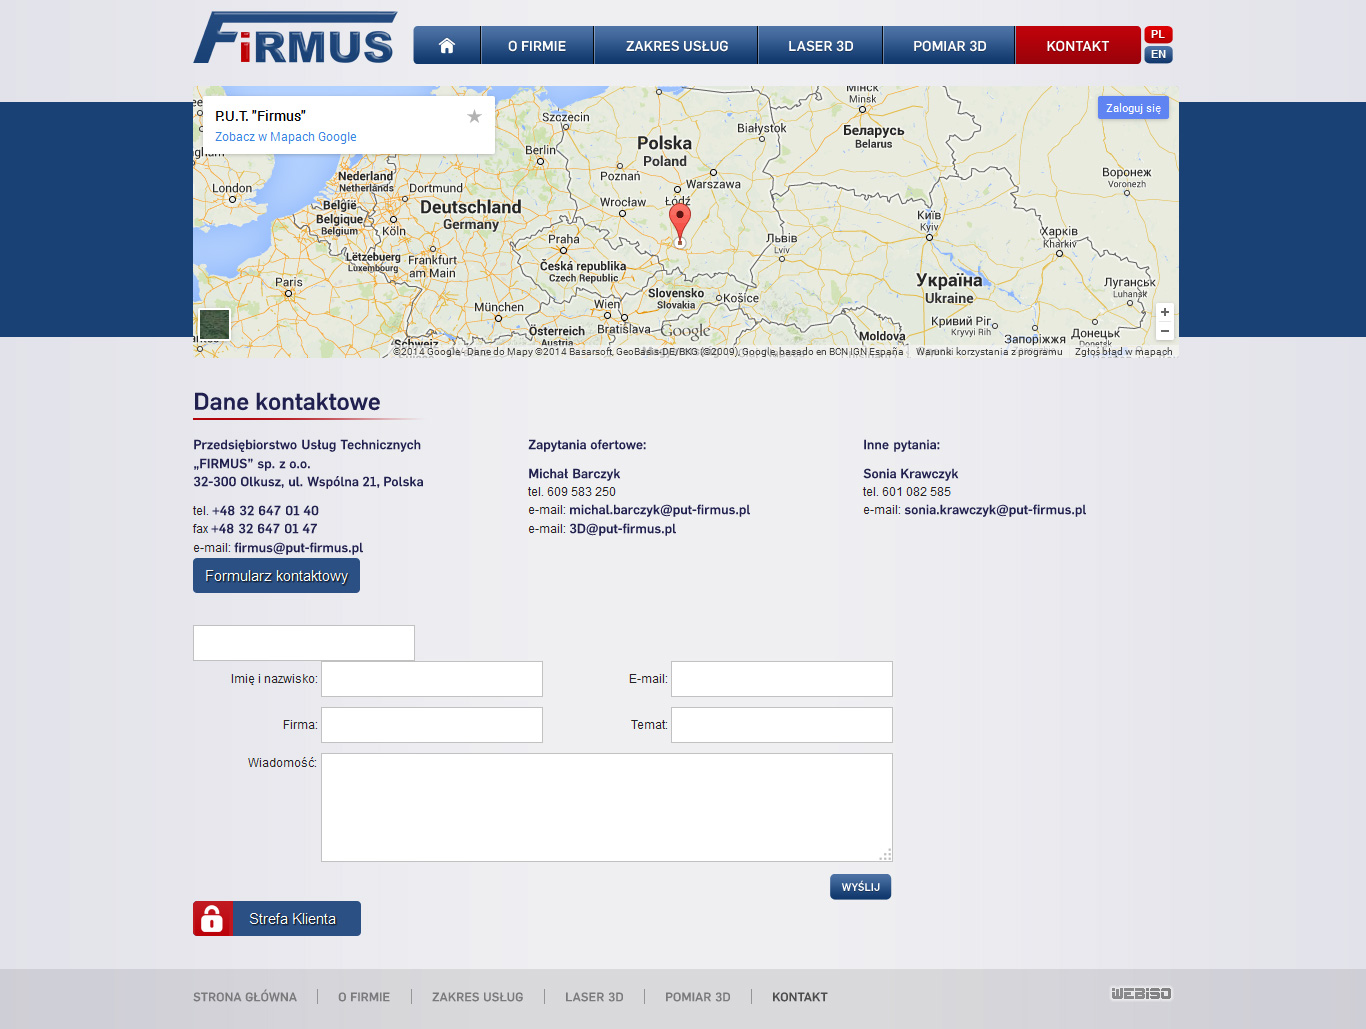This screenshot has height=1029, width=1366.
Task: Email firmus@put-firmus.pl
Action: [x=298, y=548]
